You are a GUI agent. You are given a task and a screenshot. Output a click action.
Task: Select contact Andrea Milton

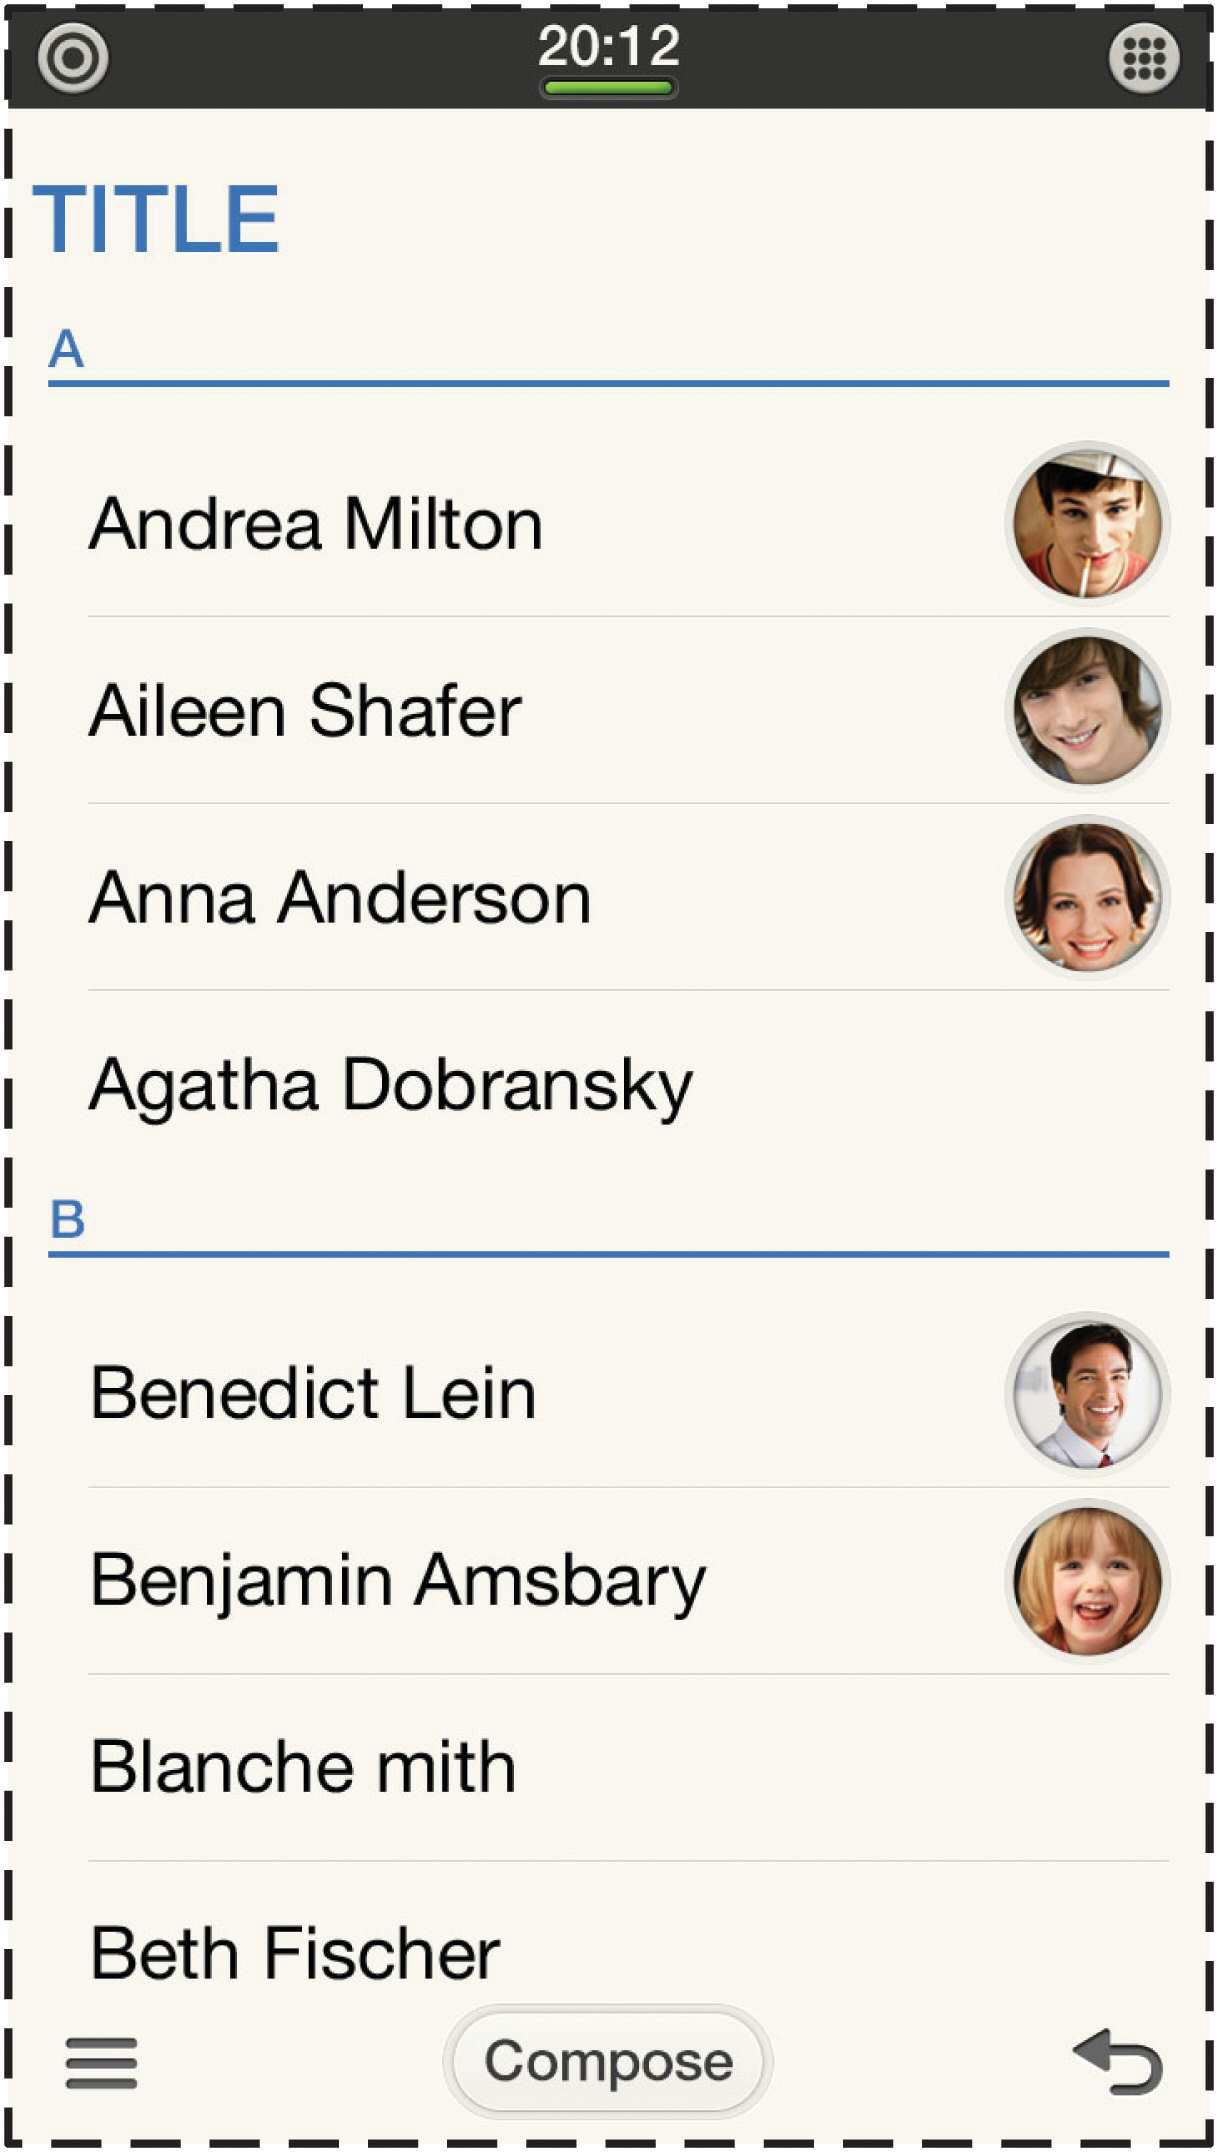[x=316, y=524]
